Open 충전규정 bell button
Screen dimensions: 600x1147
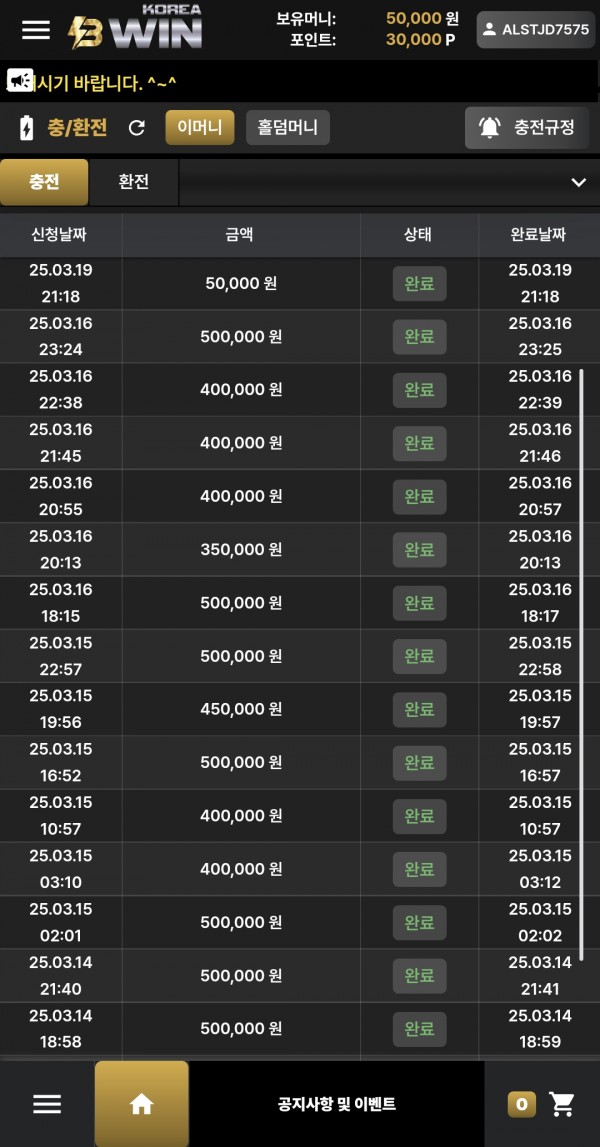(x=527, y=127)
